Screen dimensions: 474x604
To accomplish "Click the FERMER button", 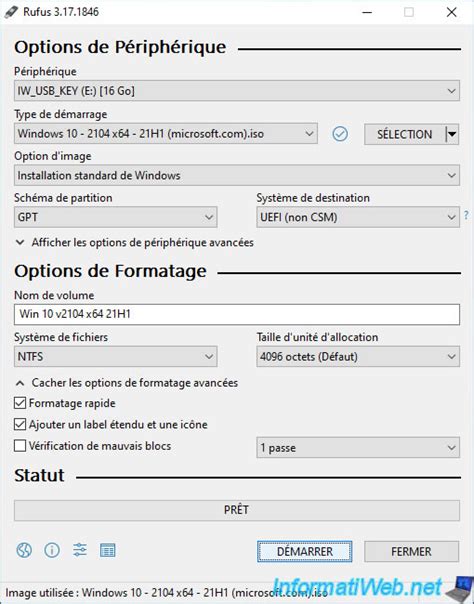I will tap(411, 551).
